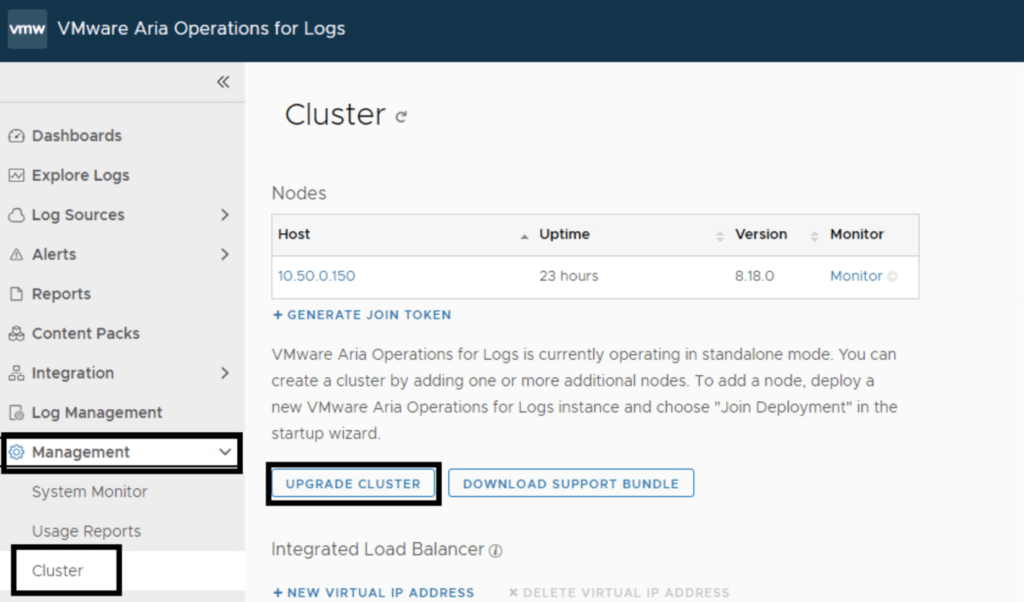Click the Alerts triangle icon
The height and width of the screenshot is (602, 1024).
tap(16, 255)
